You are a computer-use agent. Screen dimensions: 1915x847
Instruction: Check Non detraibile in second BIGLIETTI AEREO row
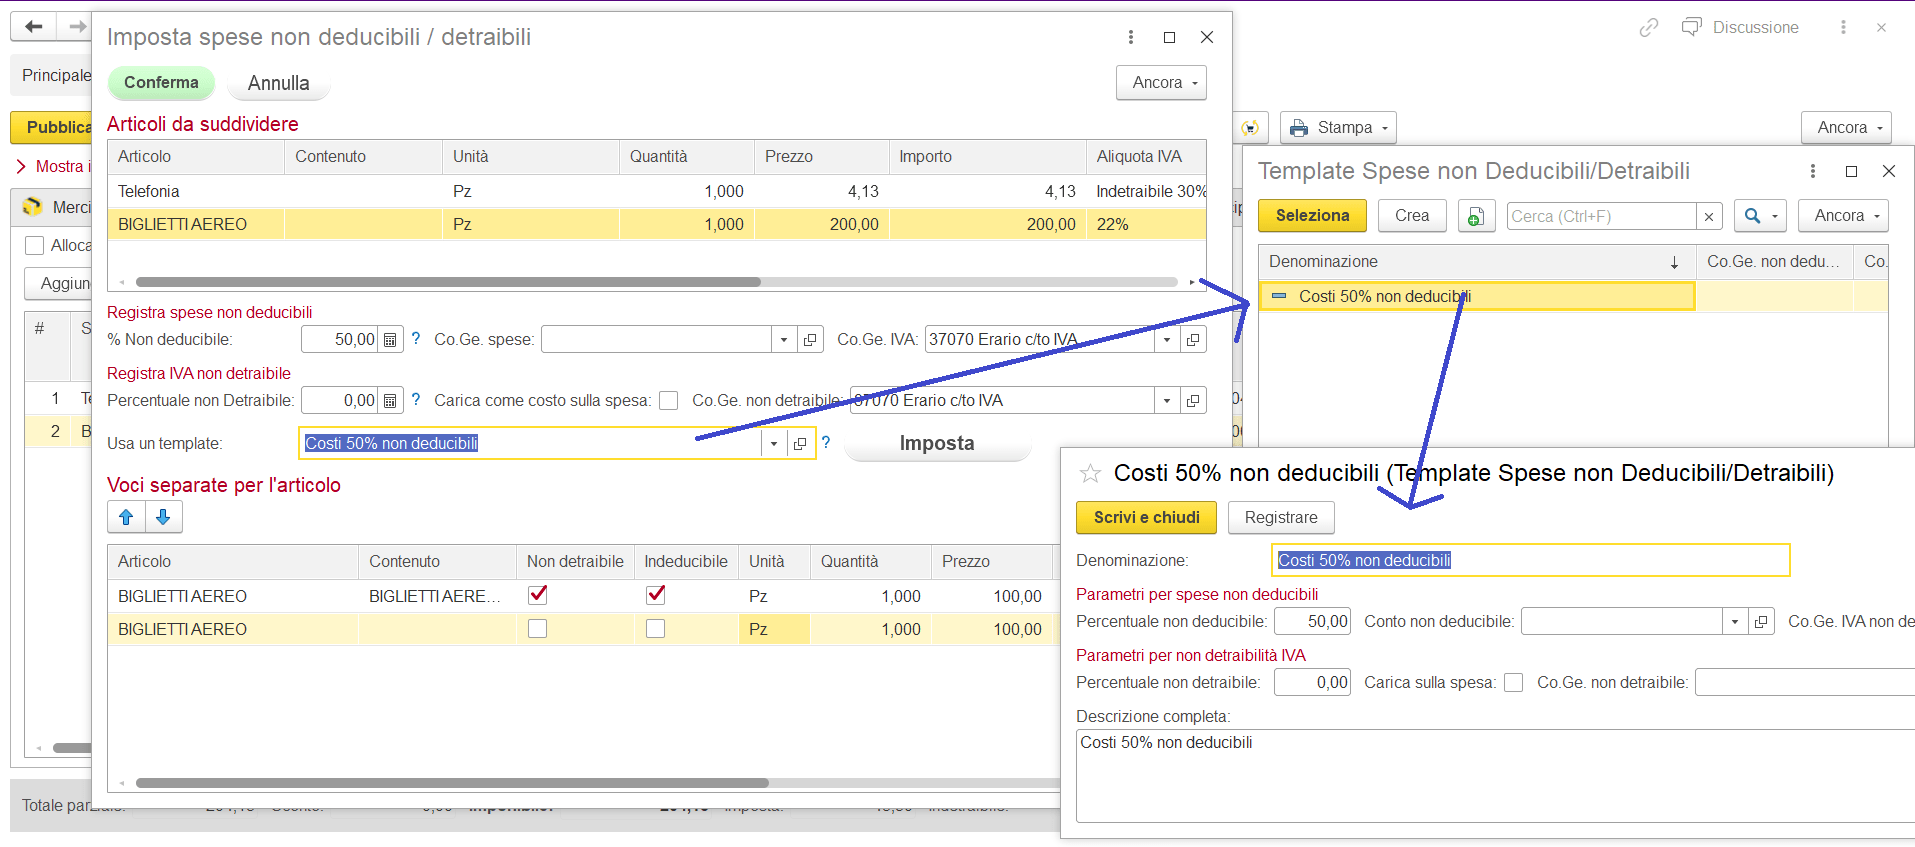click(538, 629)
